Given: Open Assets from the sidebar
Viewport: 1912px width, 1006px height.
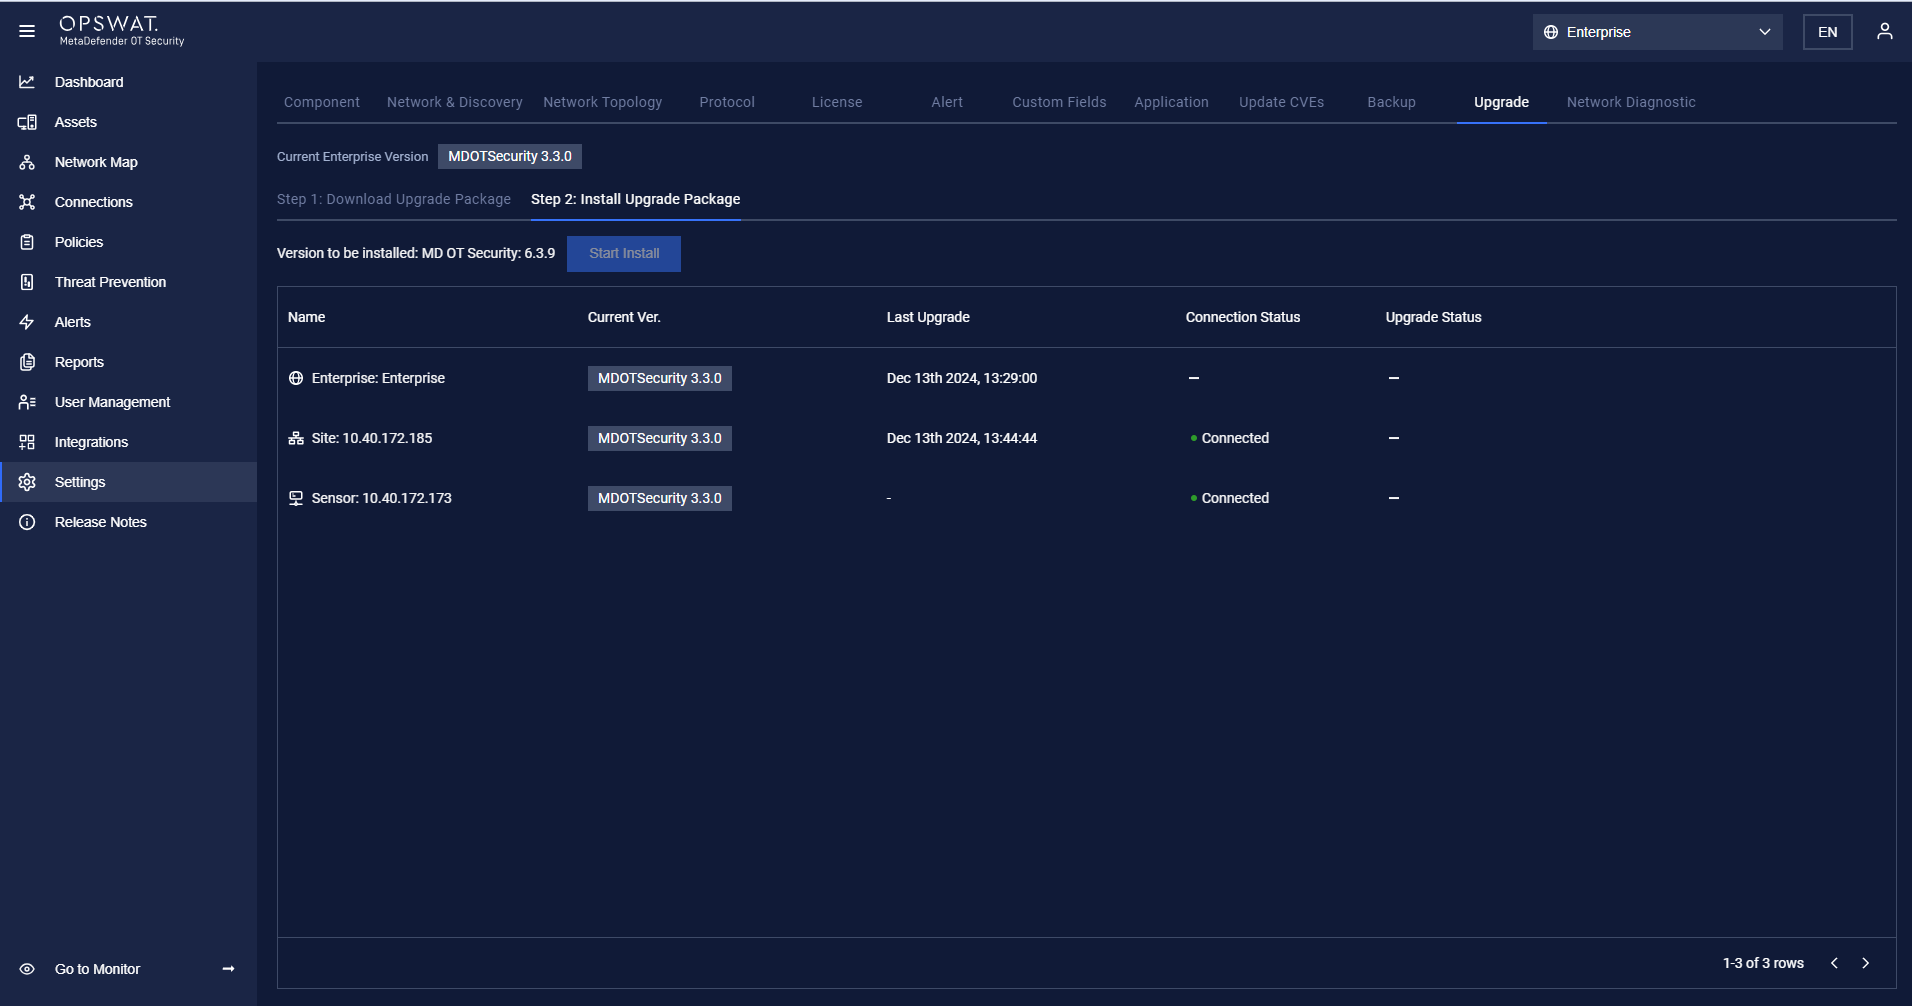Looking at the screenshot, I should coord(76,122).
